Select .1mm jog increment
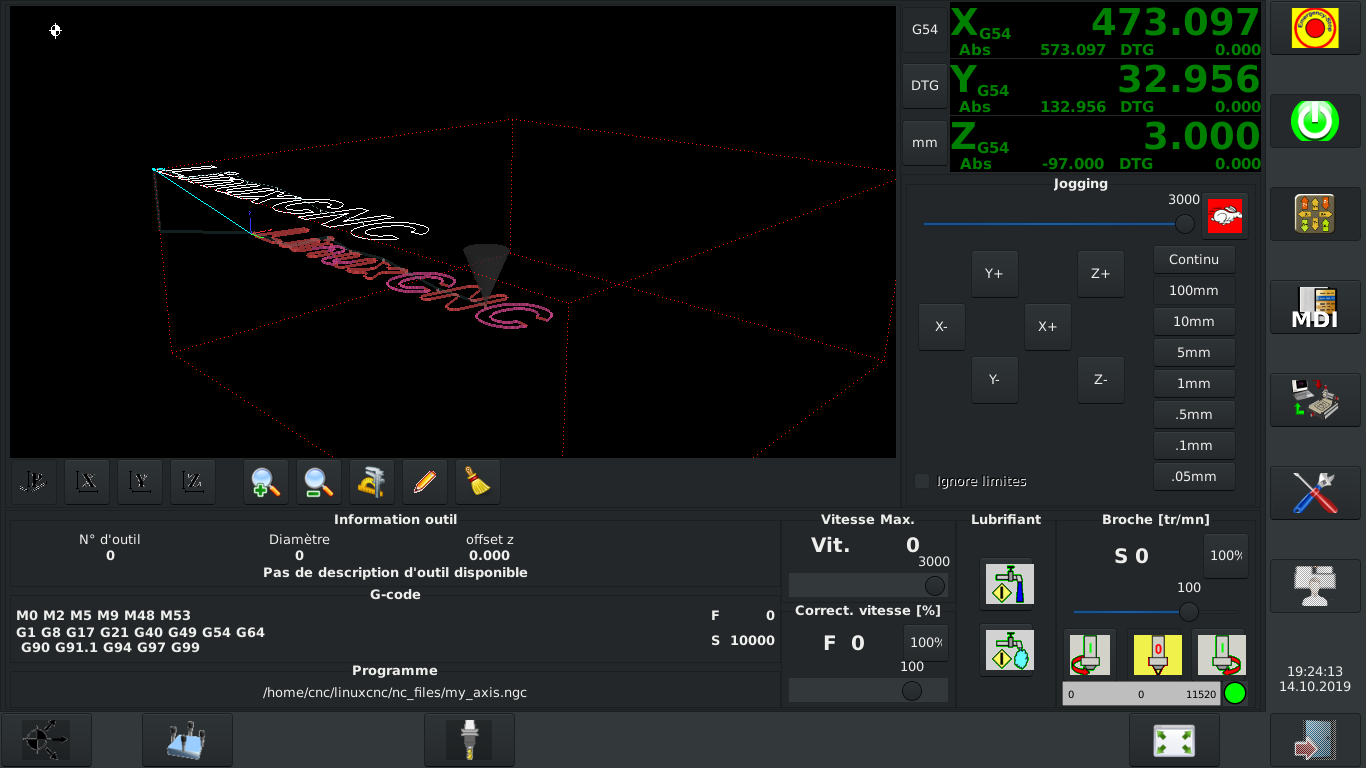This screenshot has width=1366, height=768. click(1194, 445)
